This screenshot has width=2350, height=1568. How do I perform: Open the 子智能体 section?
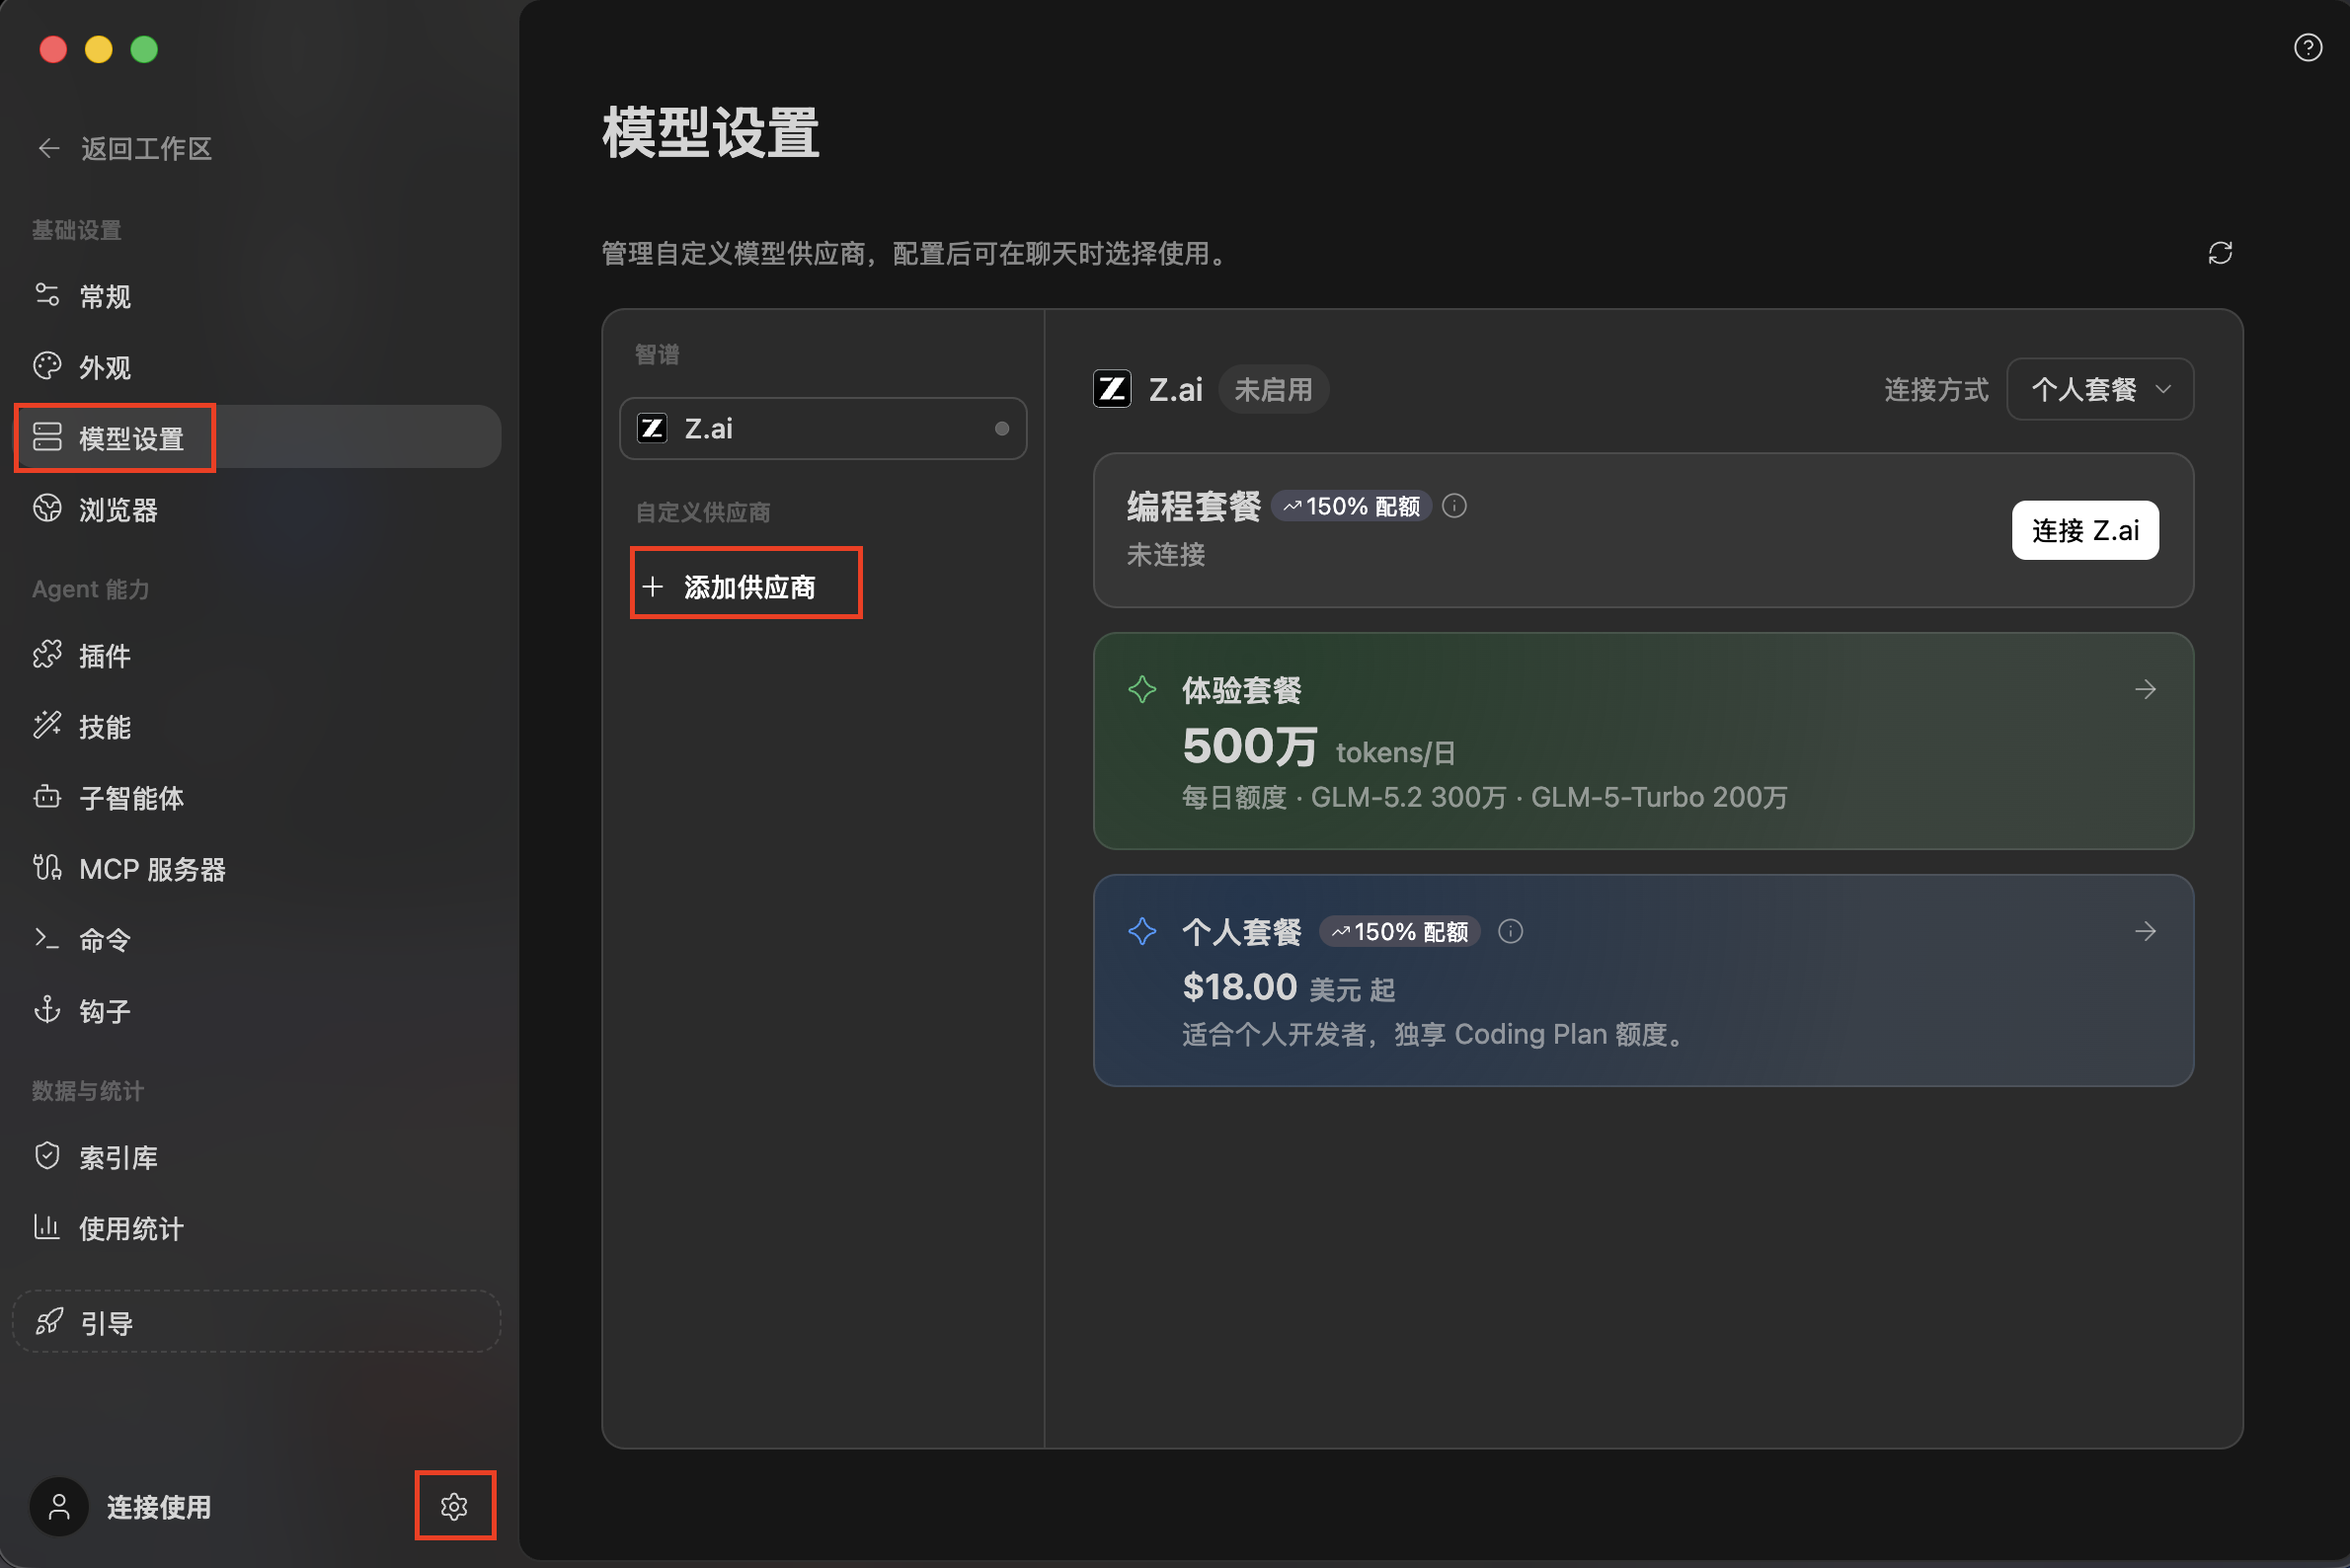click(257, 797)
